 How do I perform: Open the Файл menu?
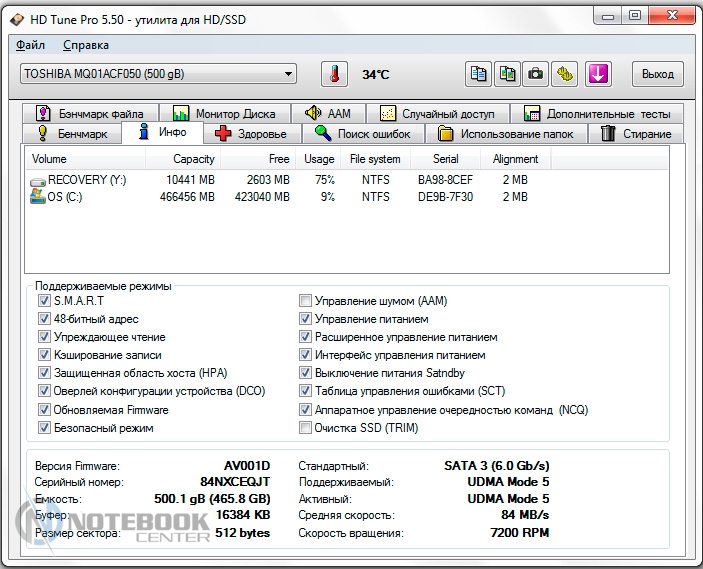31,45
